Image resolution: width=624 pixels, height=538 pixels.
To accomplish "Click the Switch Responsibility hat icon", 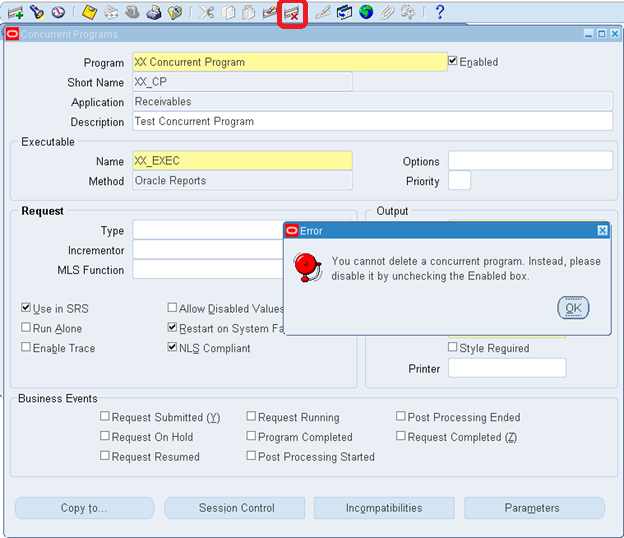I will click(x=132, y=13).
